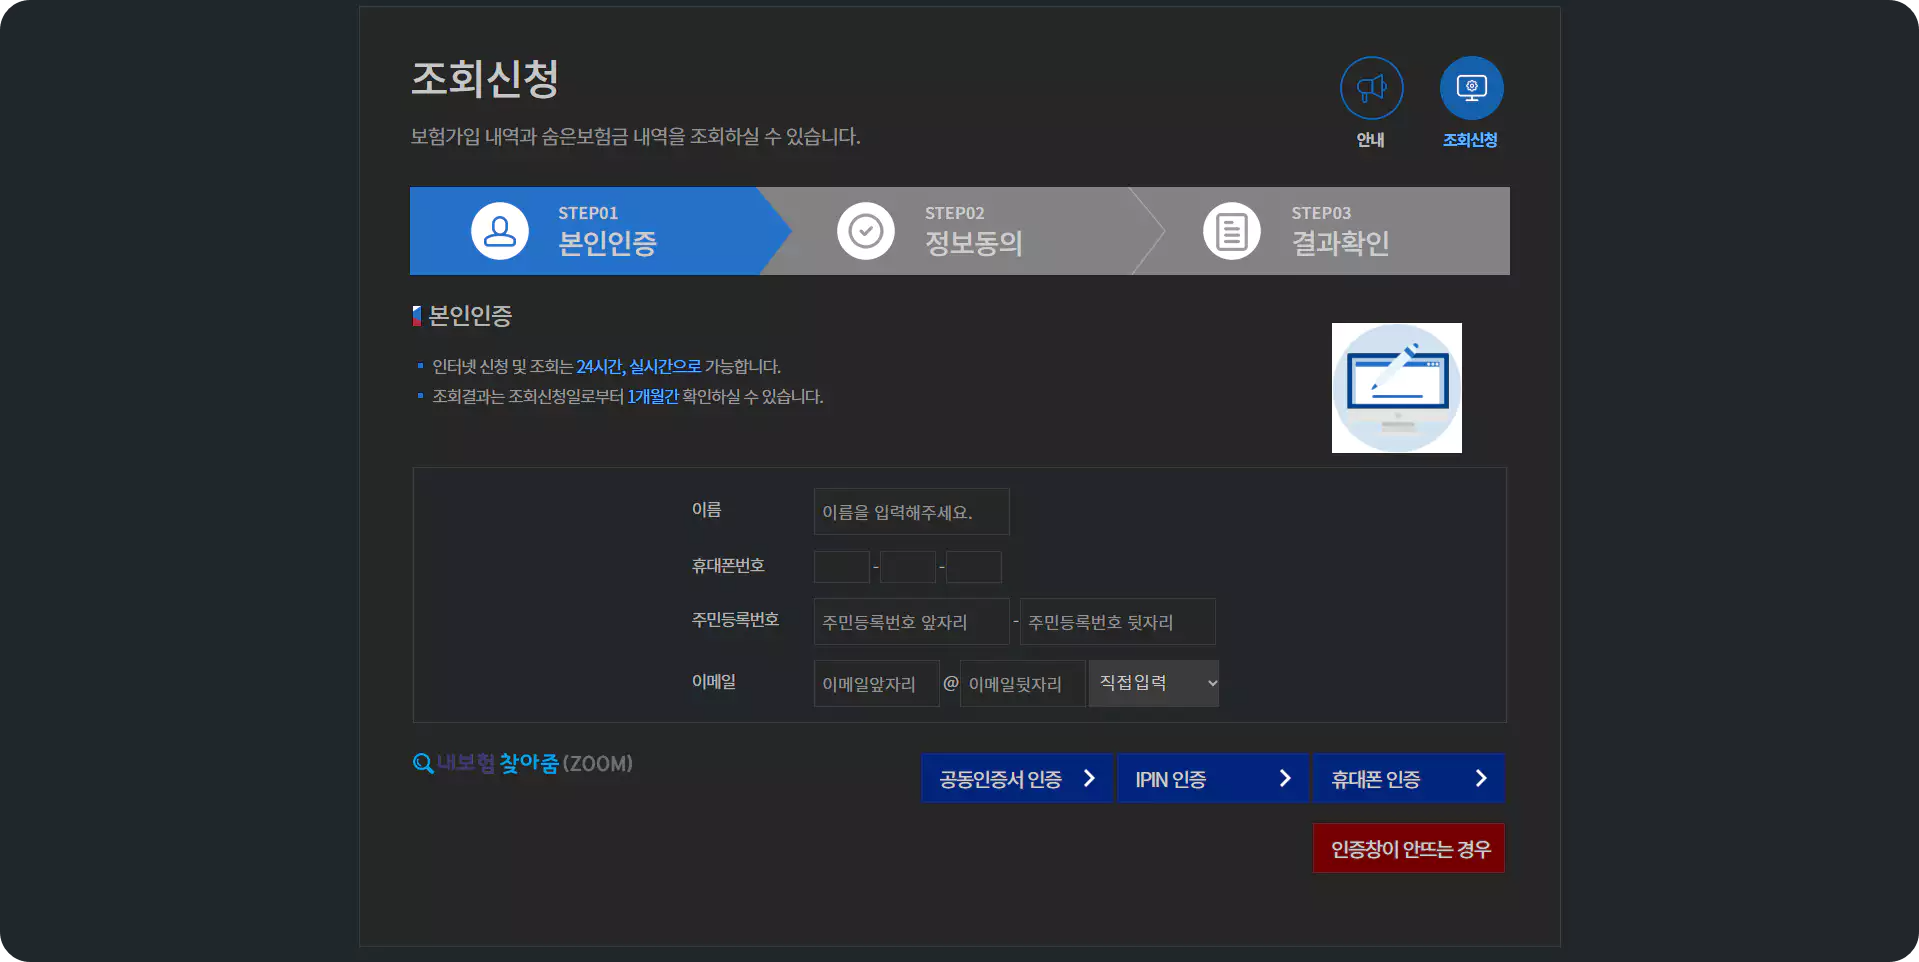Click the magnifier icon beside 내보험 찾아줌
This screenshot has height=962, width=1919.
422,763
